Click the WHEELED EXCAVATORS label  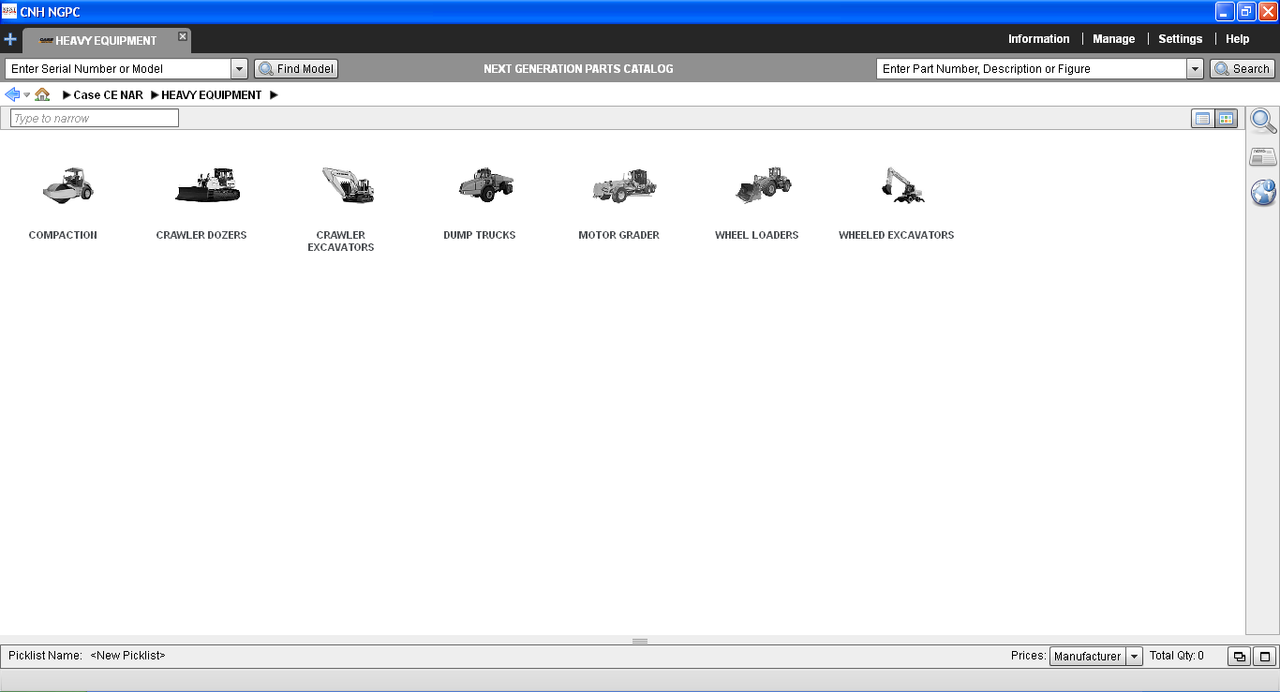pos(896,235)
